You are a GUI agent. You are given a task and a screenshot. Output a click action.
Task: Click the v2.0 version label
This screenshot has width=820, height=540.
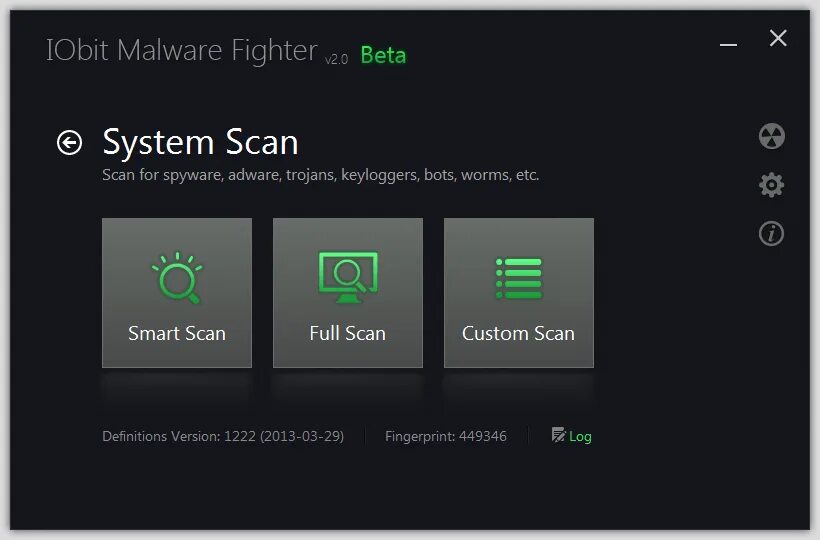pyautogui.click(x=336, y=59)
